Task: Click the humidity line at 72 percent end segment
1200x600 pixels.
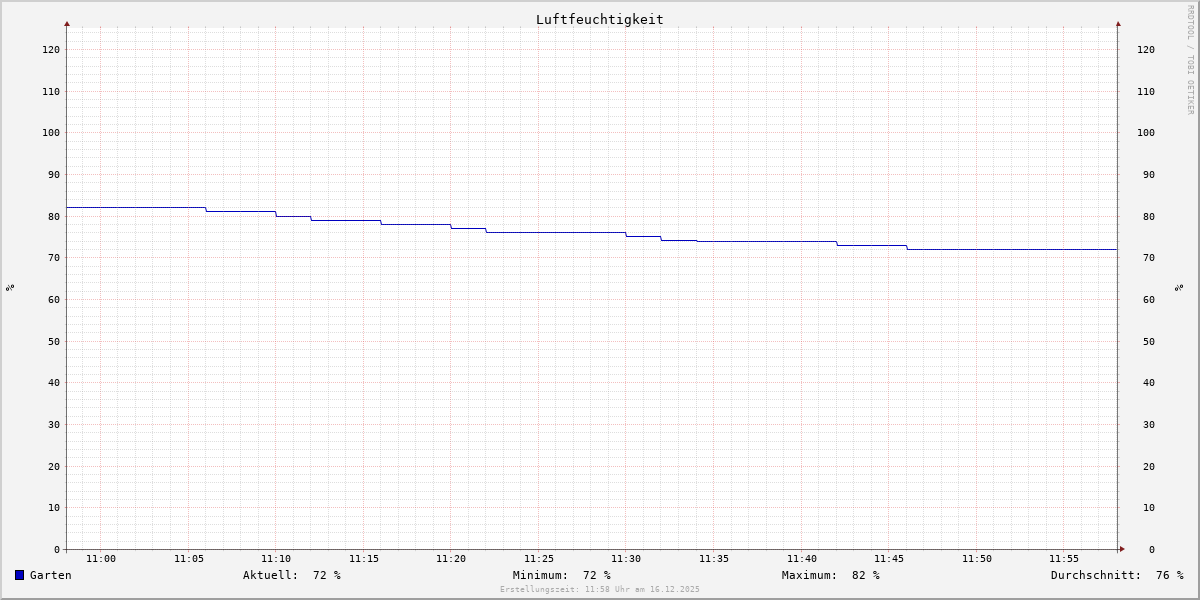Action: (1012, 249)
